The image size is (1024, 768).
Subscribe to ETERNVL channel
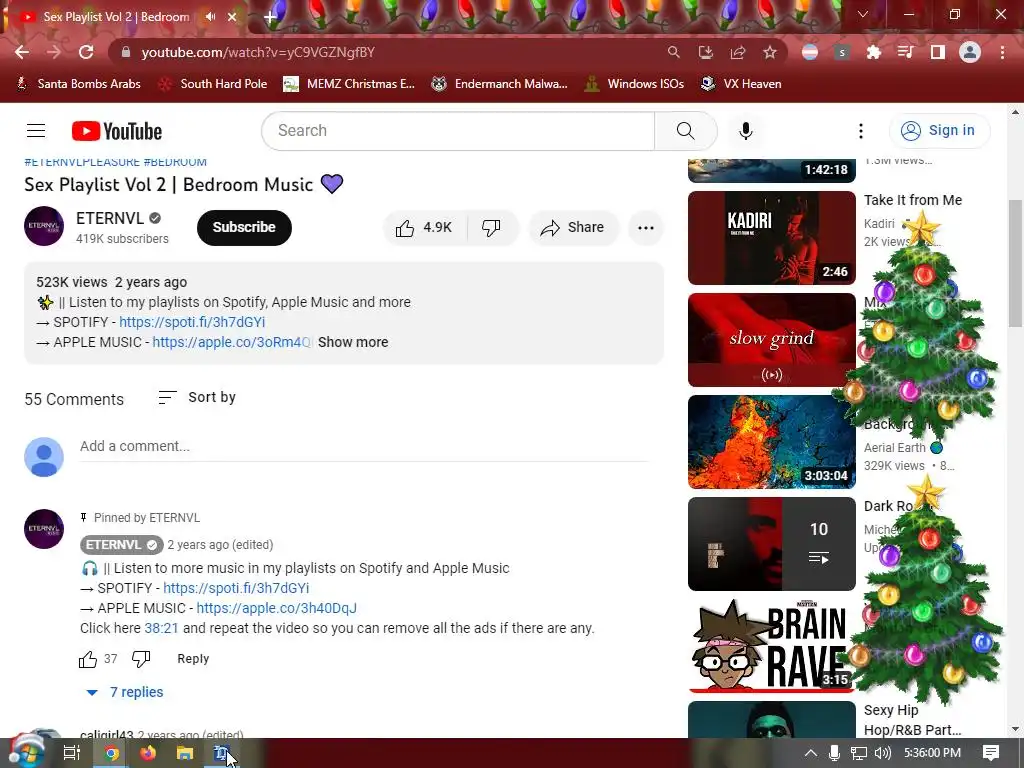tap(244, 227)
